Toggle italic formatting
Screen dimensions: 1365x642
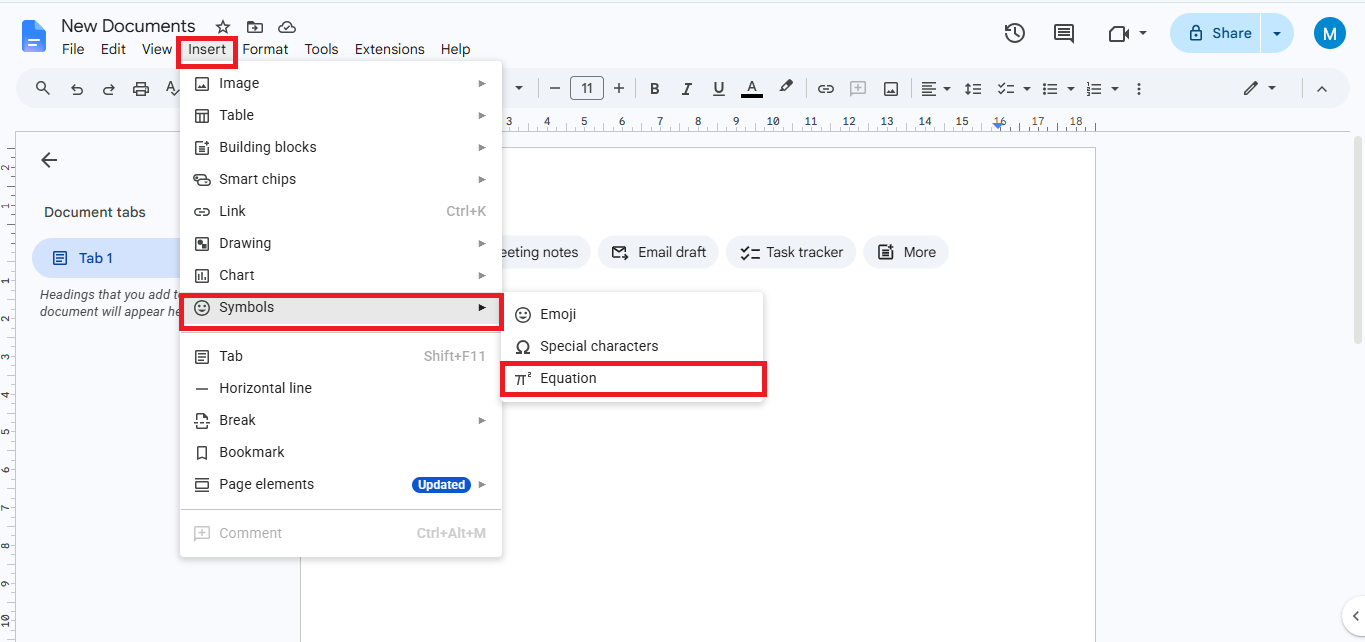(x=686, y=89)
